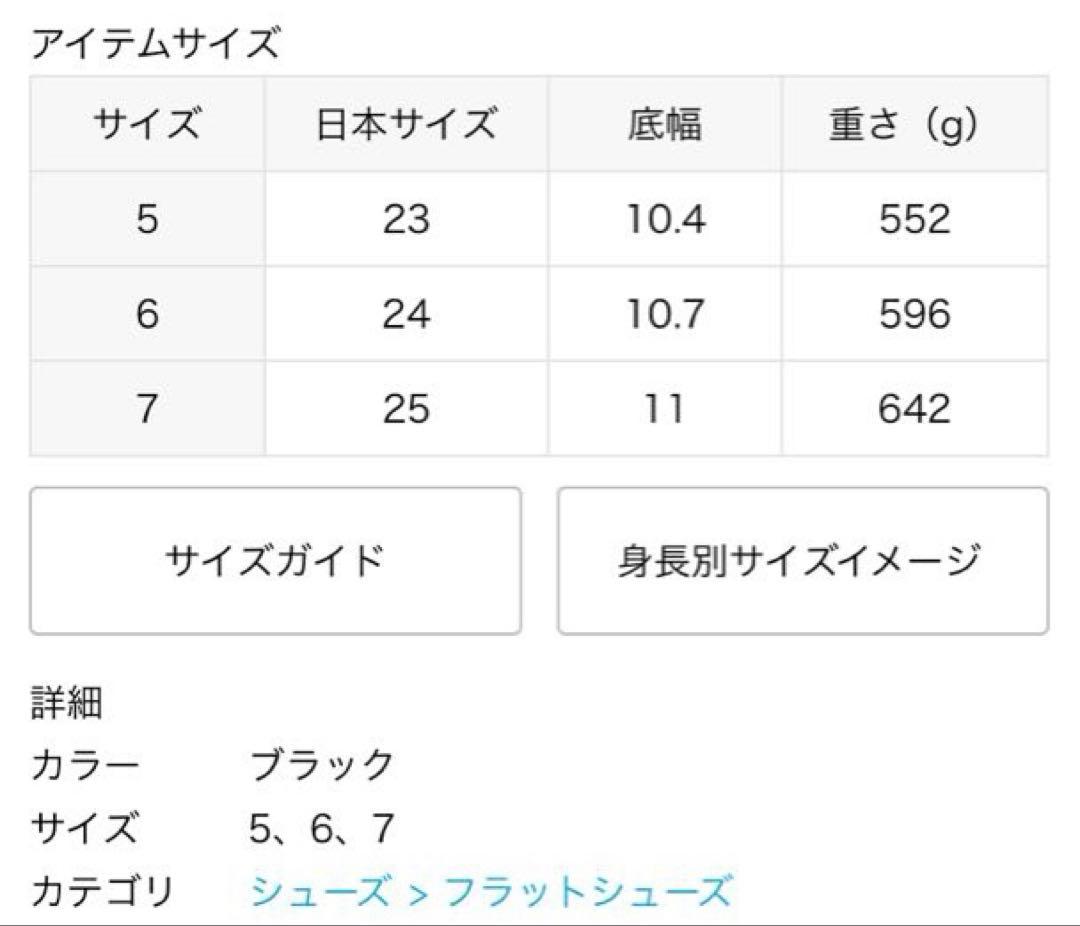Click the 底幅 column header
Image resolution: width=1080 pixels, height=926 pixels.
point(665,124)
